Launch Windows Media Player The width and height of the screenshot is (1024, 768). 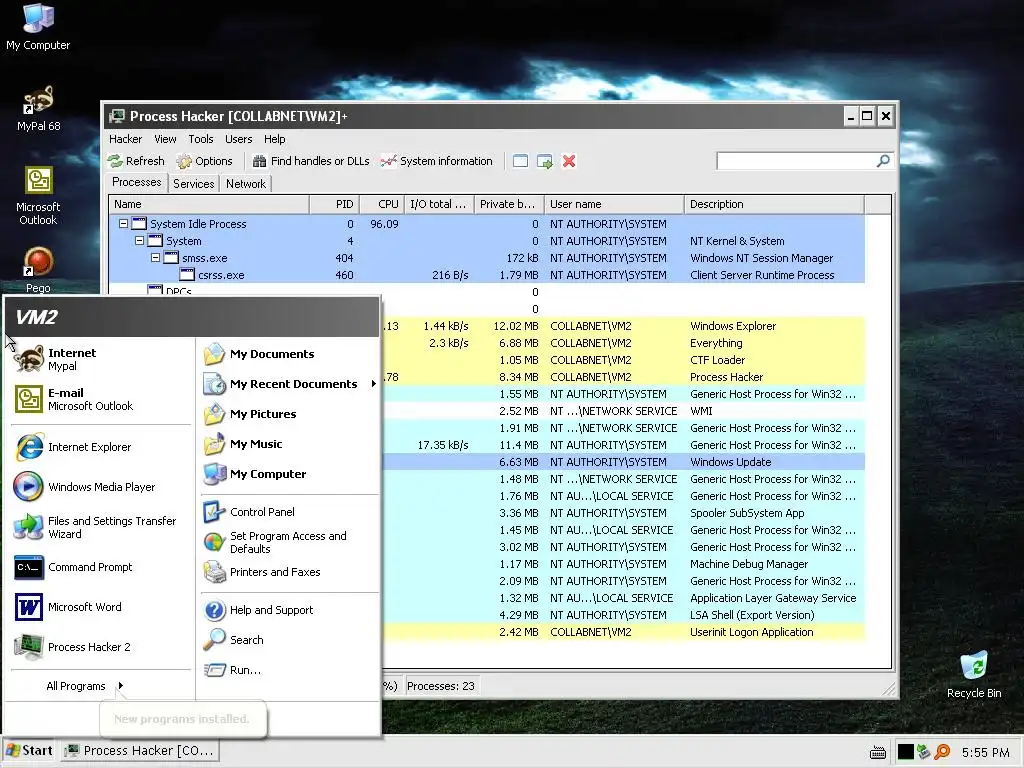[102, 487]
